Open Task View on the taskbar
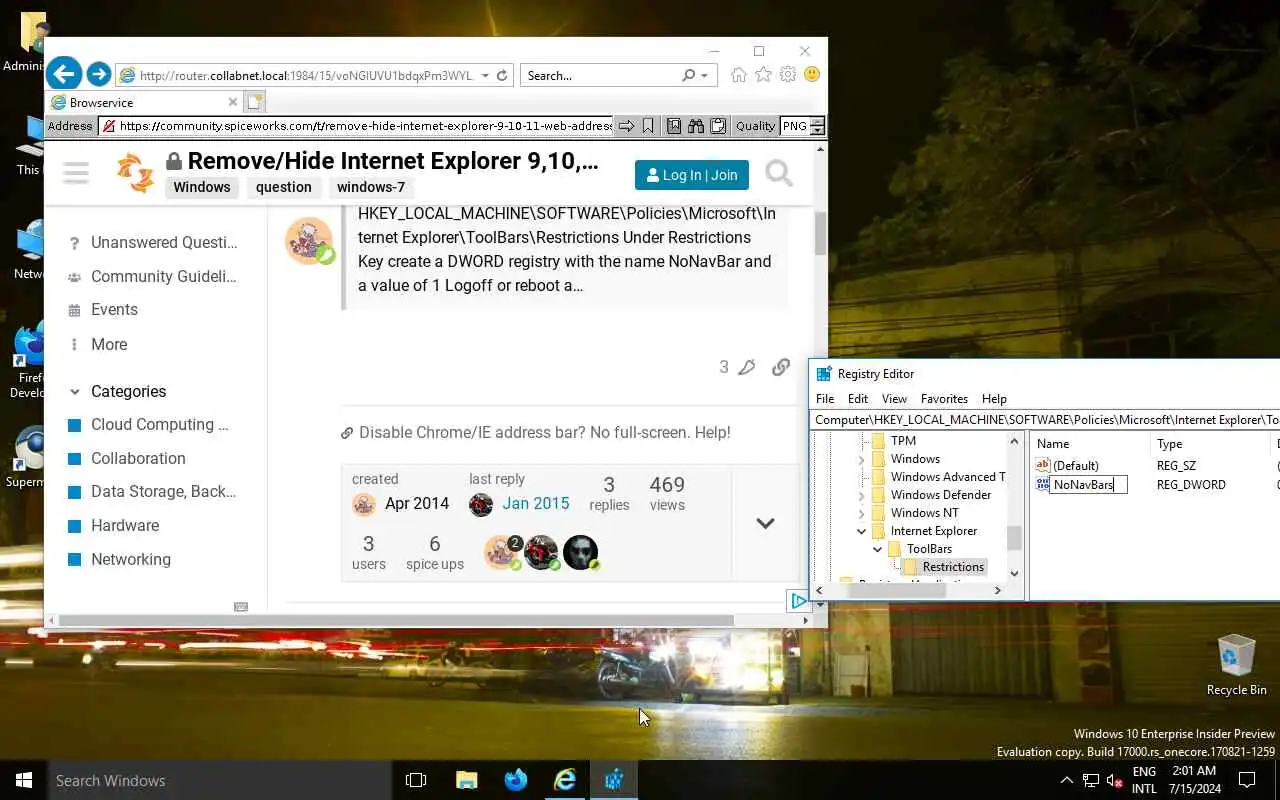 (416, 780)
